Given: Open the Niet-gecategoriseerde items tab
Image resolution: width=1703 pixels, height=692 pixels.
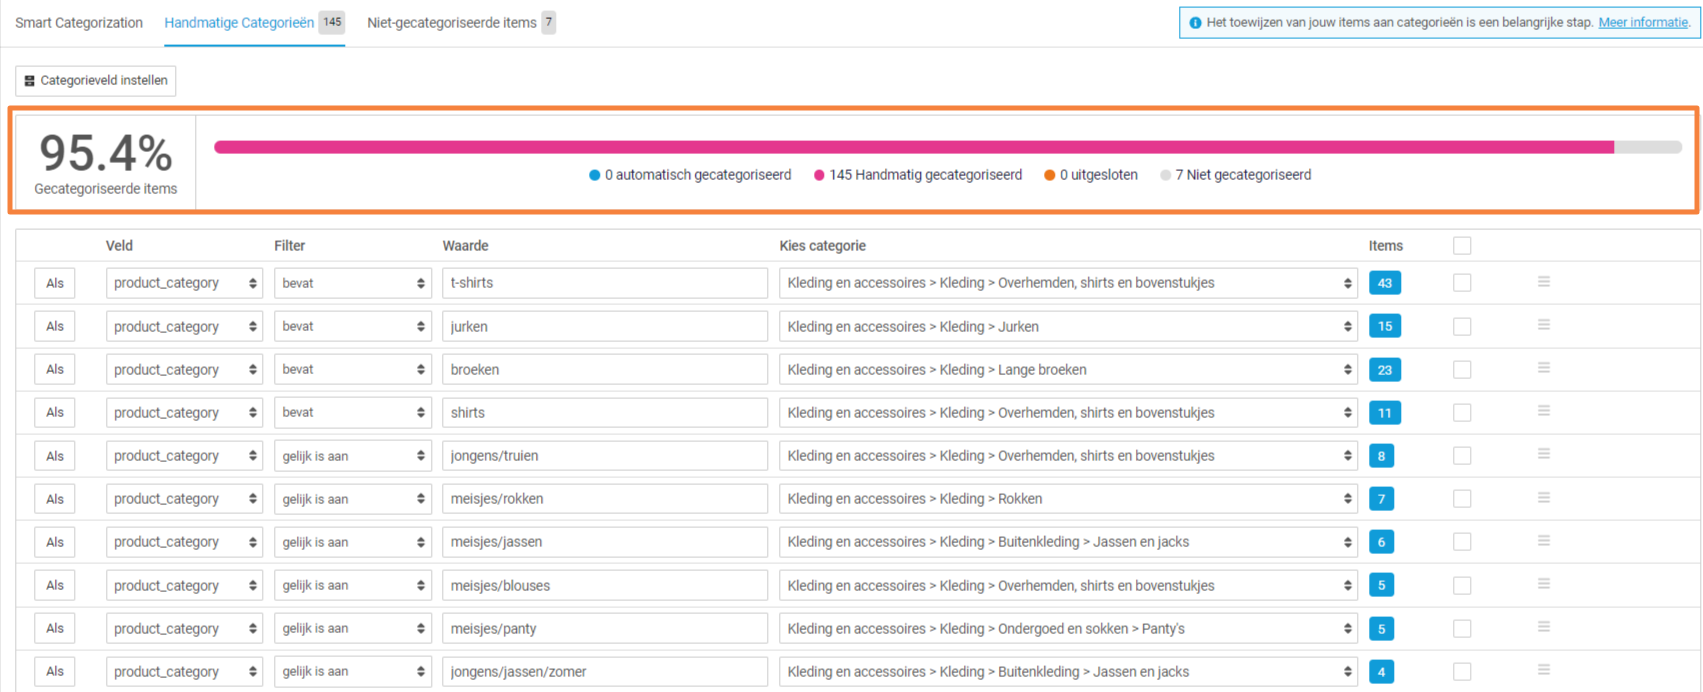Looking at the screenshot, I should click(451, 23).
